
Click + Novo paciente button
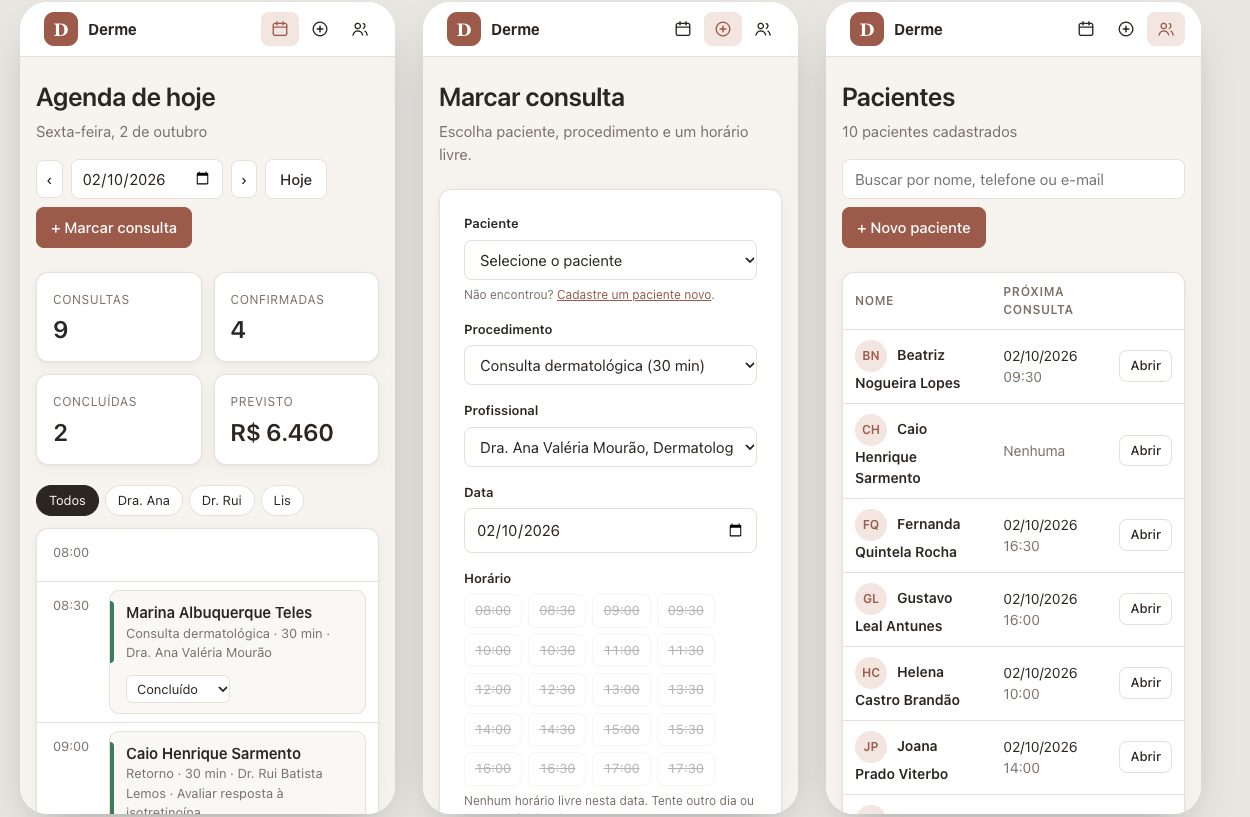point(914,228)
